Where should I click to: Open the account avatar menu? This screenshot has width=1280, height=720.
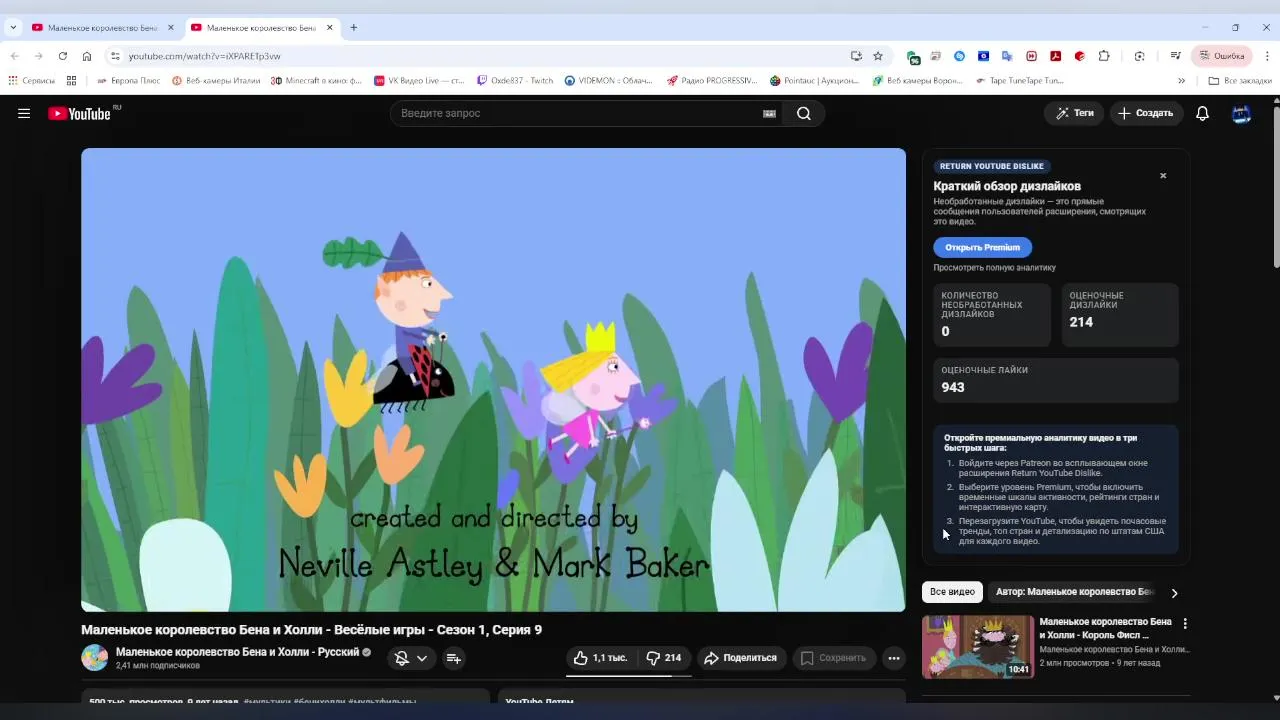pos(1241,113)
